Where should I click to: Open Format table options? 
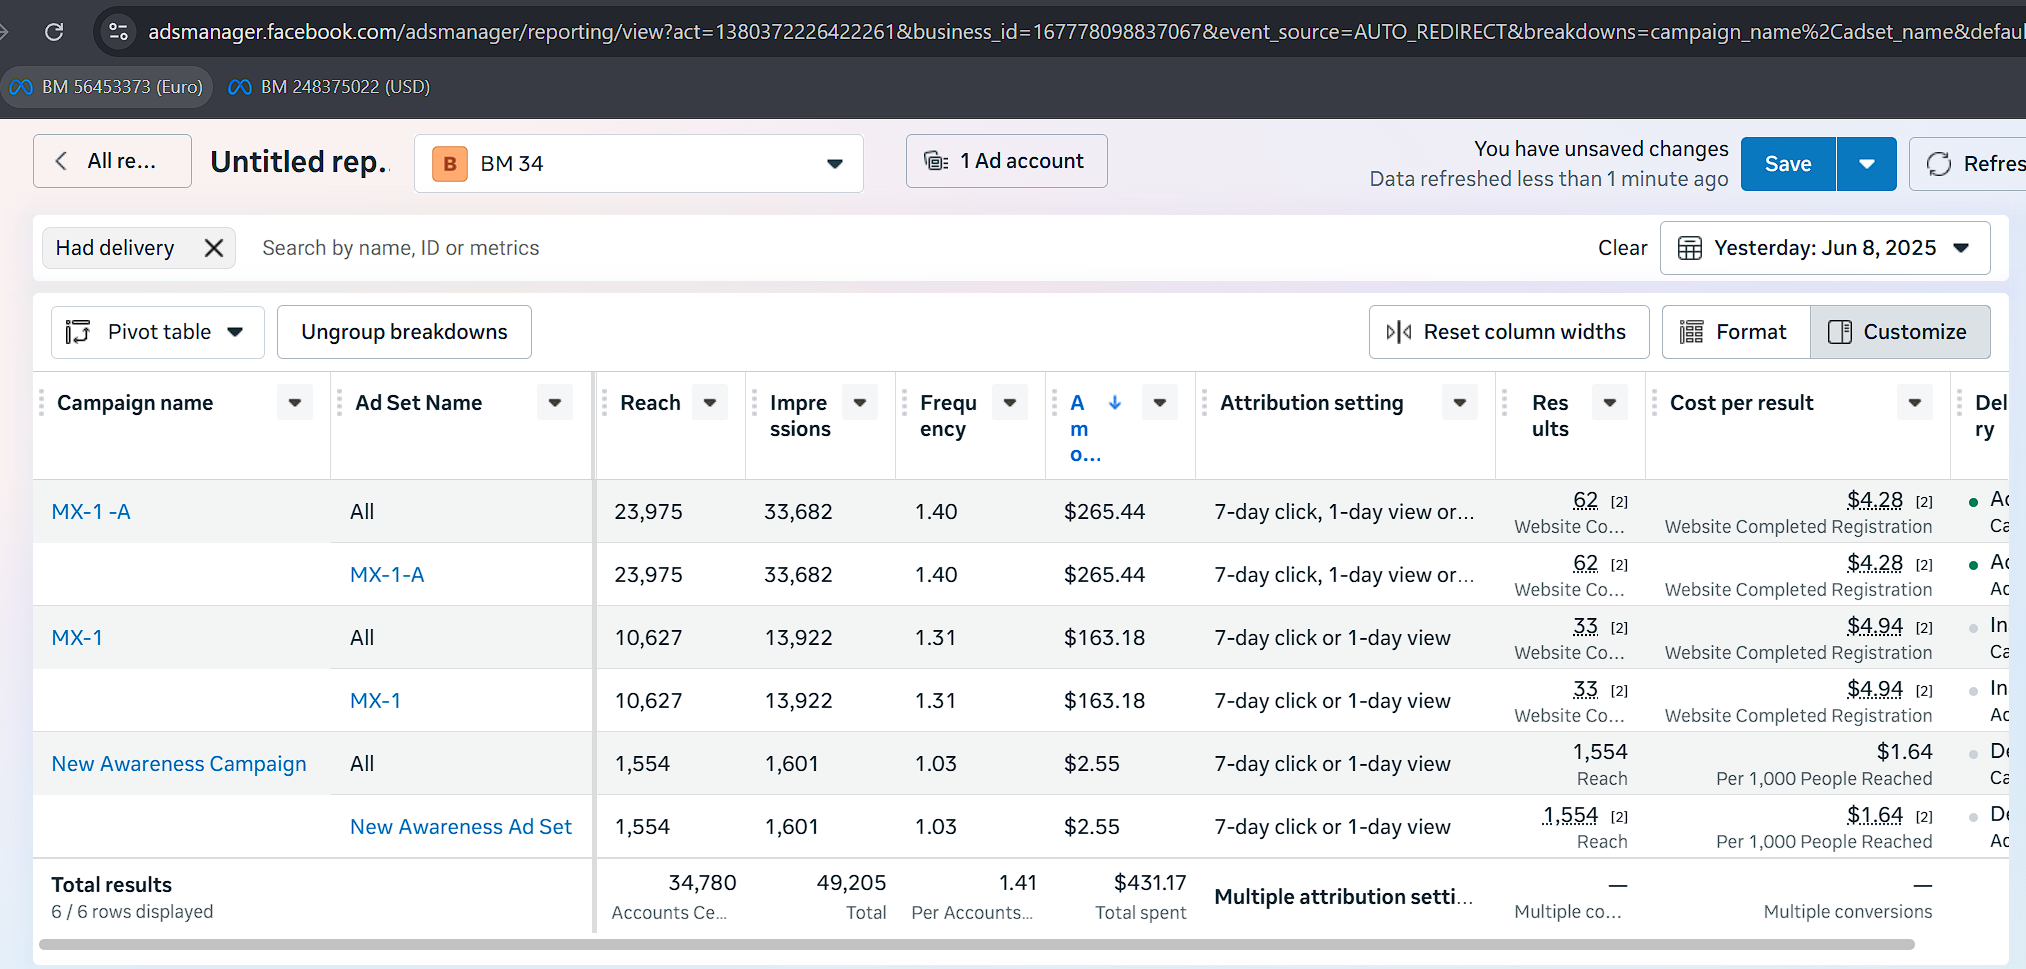1736,332
